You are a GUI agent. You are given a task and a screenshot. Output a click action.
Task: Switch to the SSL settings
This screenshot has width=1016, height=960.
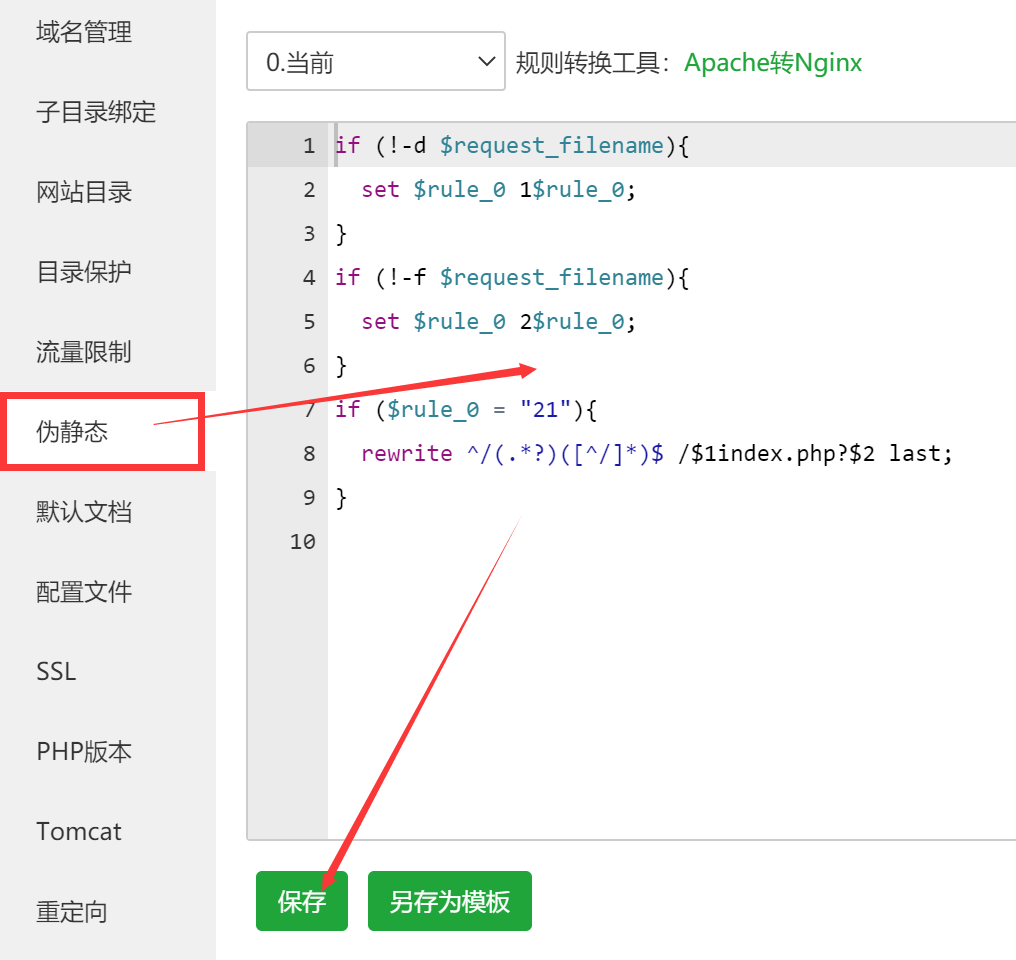click(x=56, y=672)
